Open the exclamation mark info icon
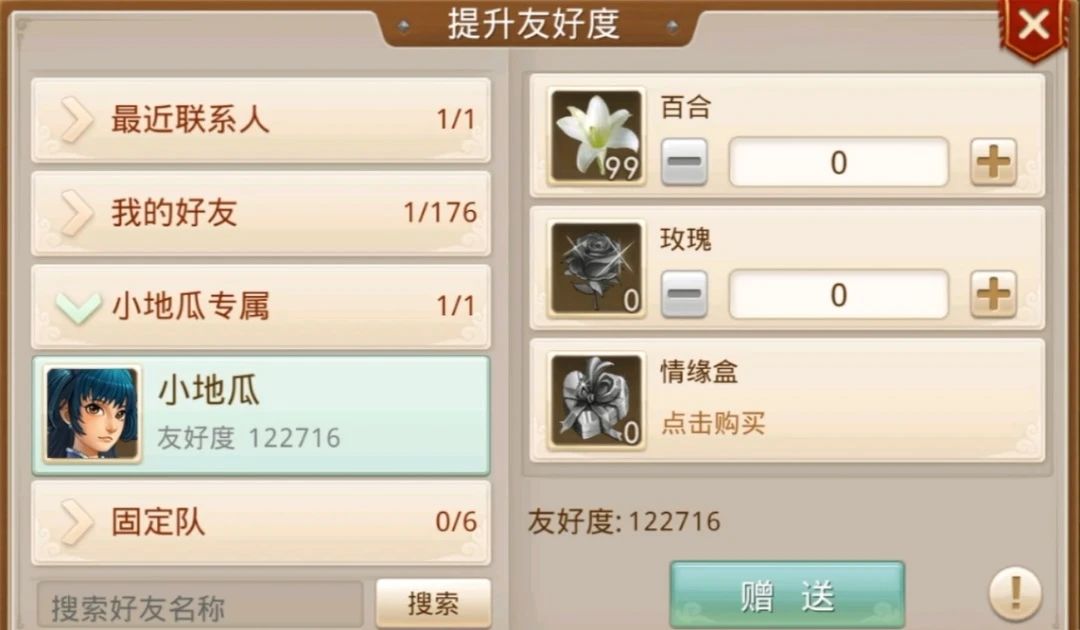The height and width of the screenshot is (630, 1080). tap(1015, 593)
